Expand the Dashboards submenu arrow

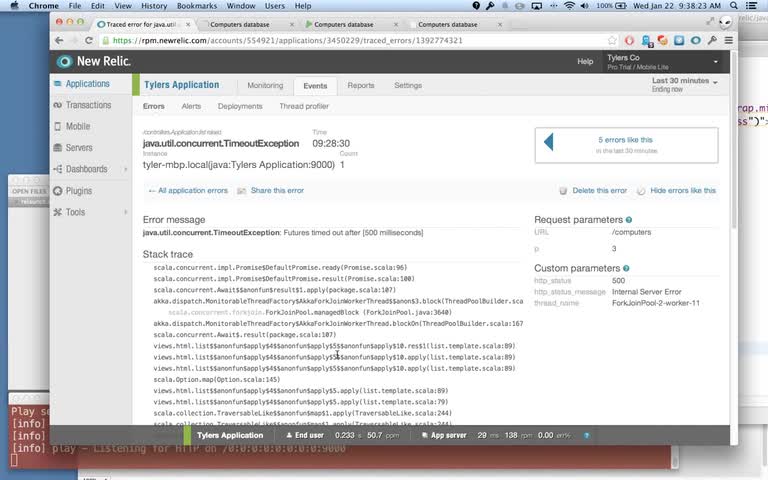[x=126, y=169]
